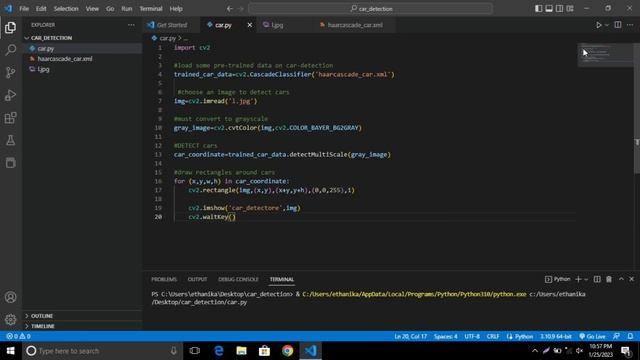Open Chrome from the taskbar
640x360 pixels.
pyautogui.click(x=287, y=351)
